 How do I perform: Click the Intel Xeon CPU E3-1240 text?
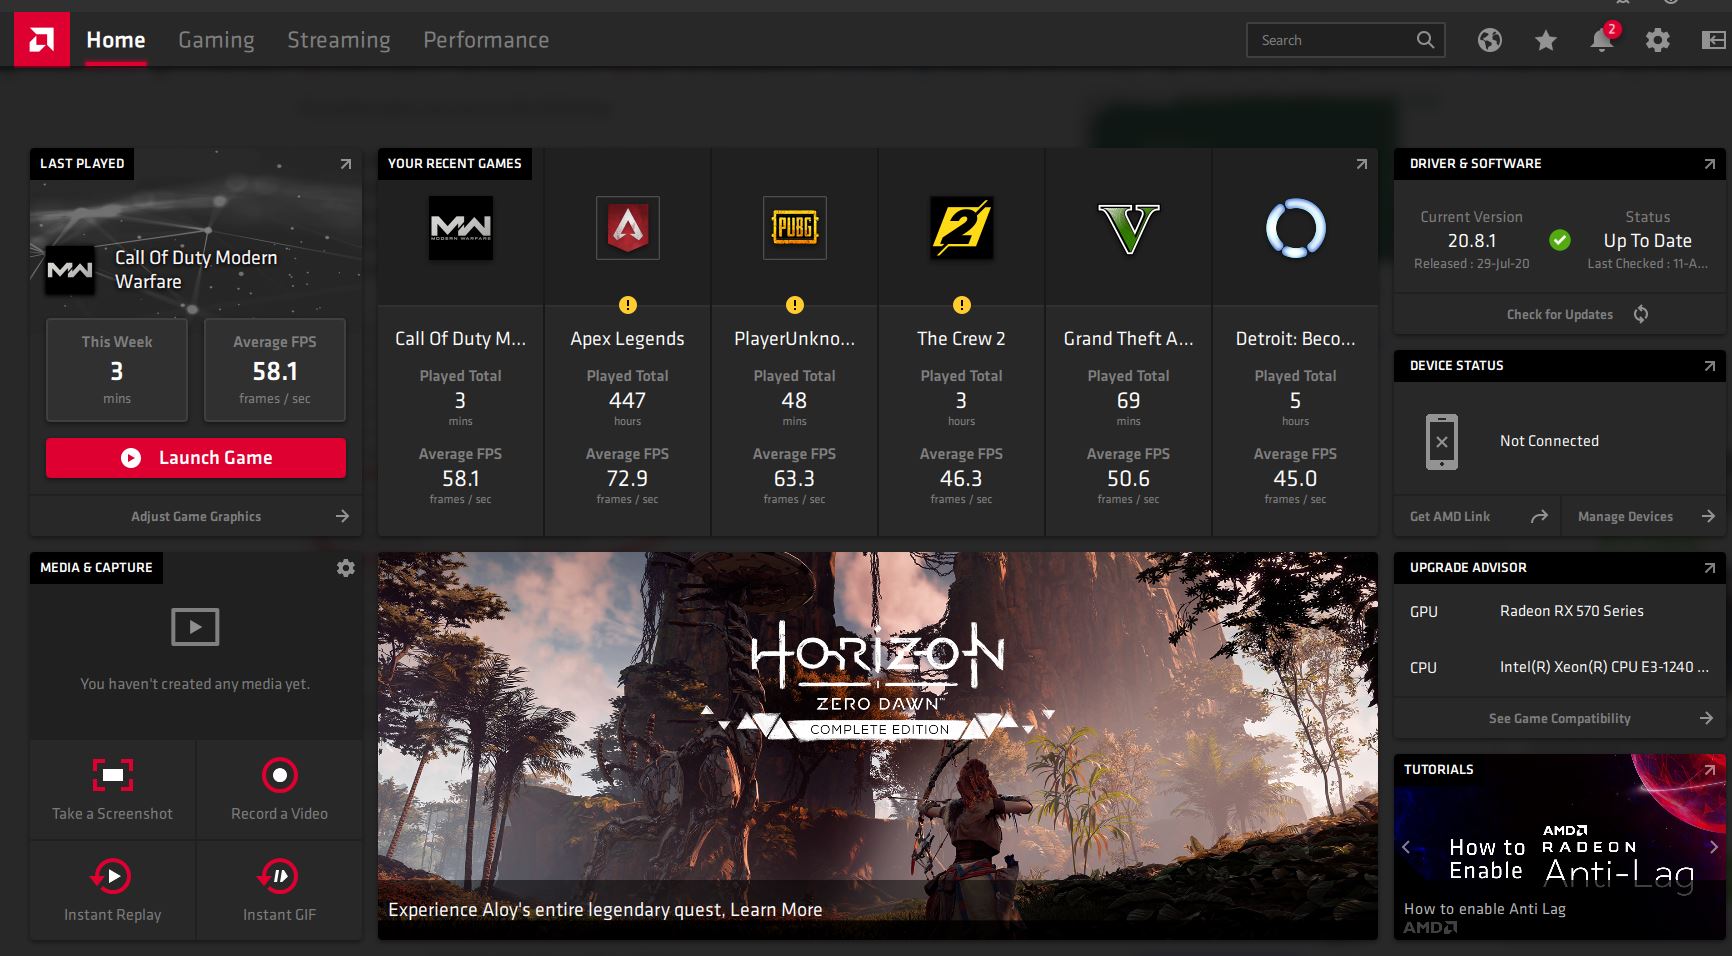(1604, 667)
